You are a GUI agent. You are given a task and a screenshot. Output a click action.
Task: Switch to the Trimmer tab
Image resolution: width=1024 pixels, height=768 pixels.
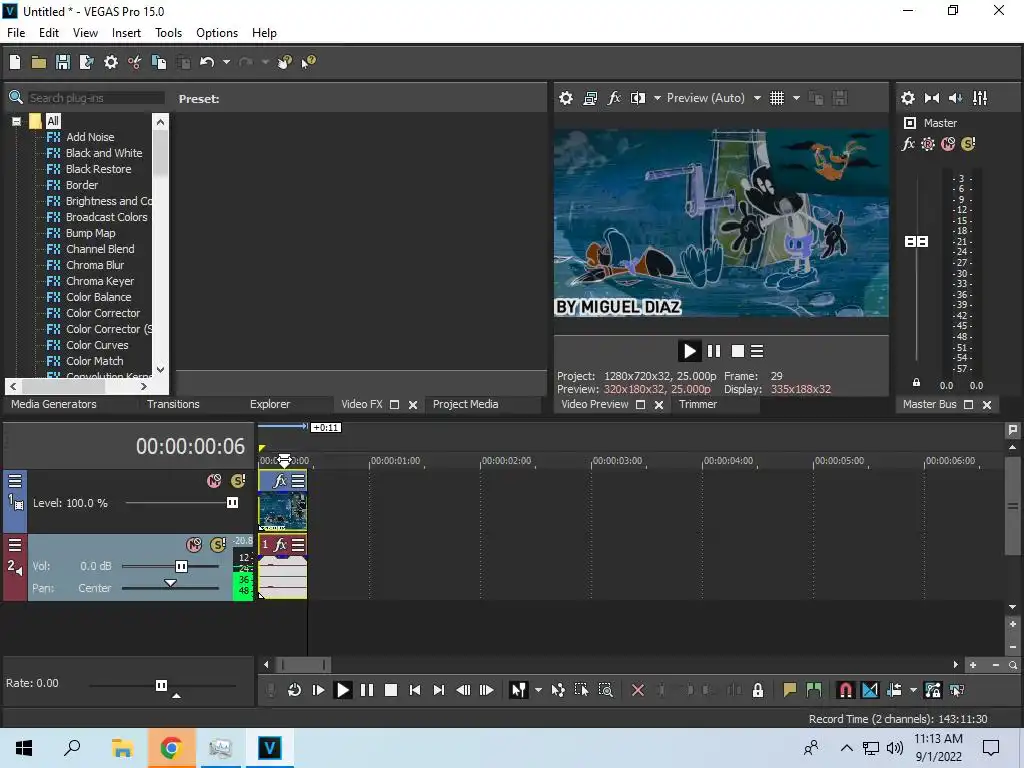[x=697, y=404]
